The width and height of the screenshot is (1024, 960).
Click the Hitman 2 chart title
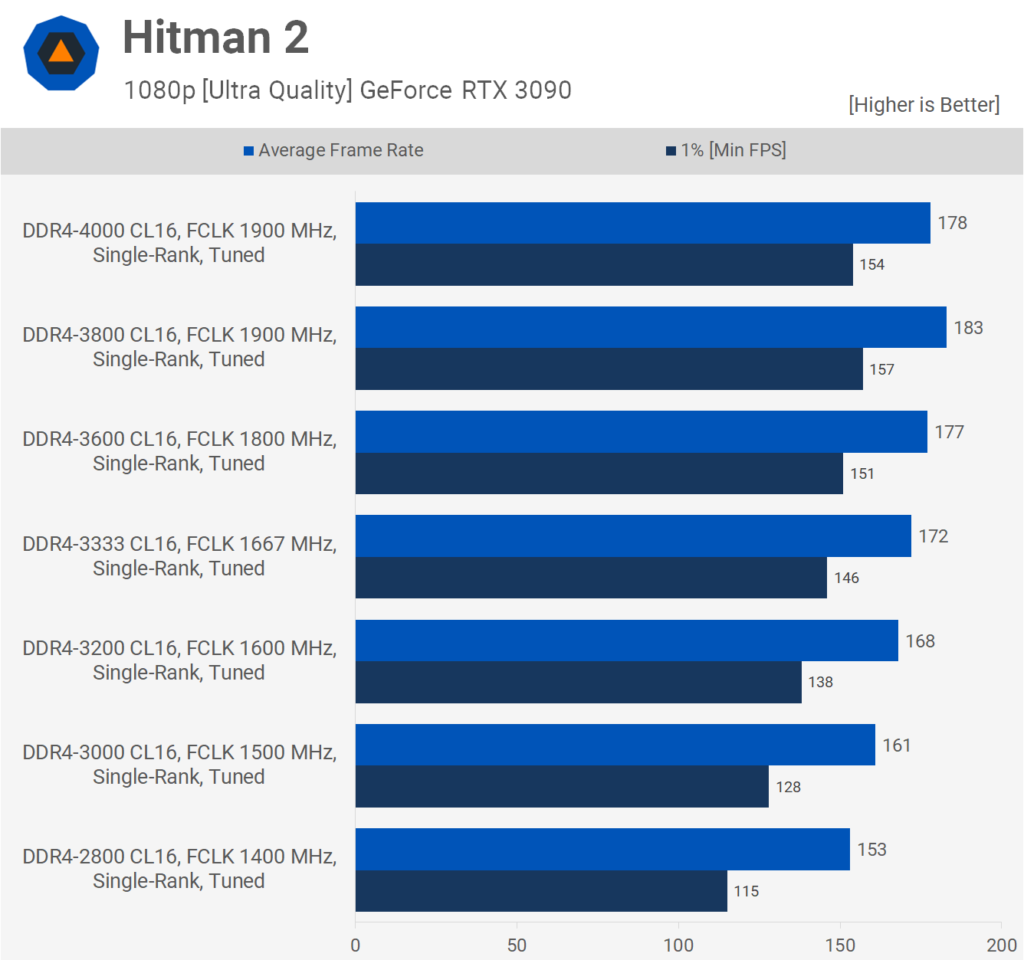coord(215,38)
